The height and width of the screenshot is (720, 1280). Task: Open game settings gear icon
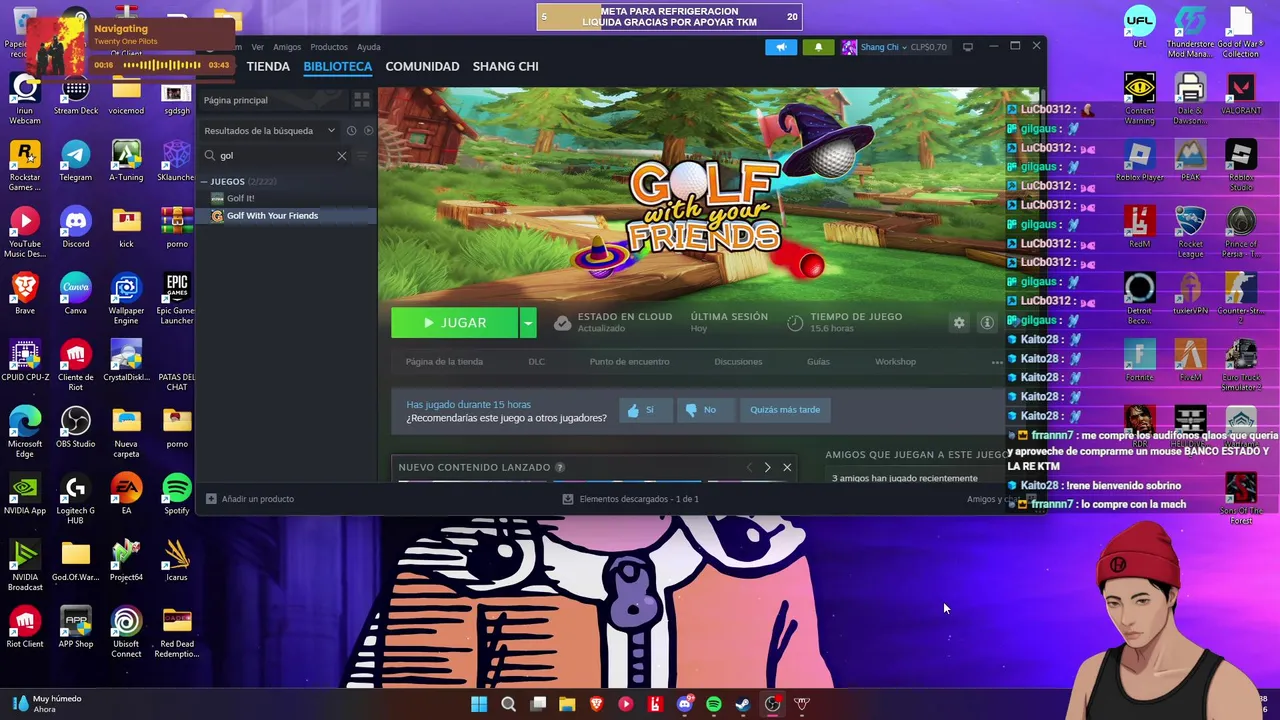pyautogui.click(x=959, y=323)
